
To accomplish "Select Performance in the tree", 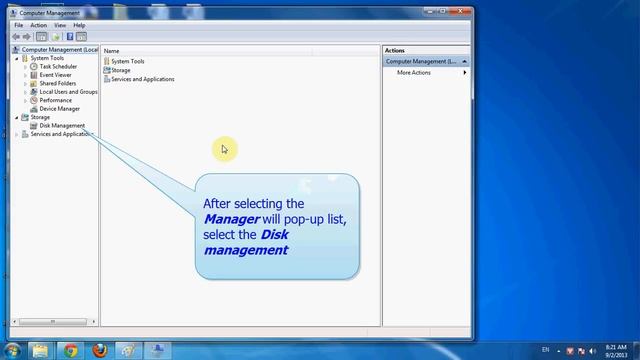I will [x=56, y=100].
